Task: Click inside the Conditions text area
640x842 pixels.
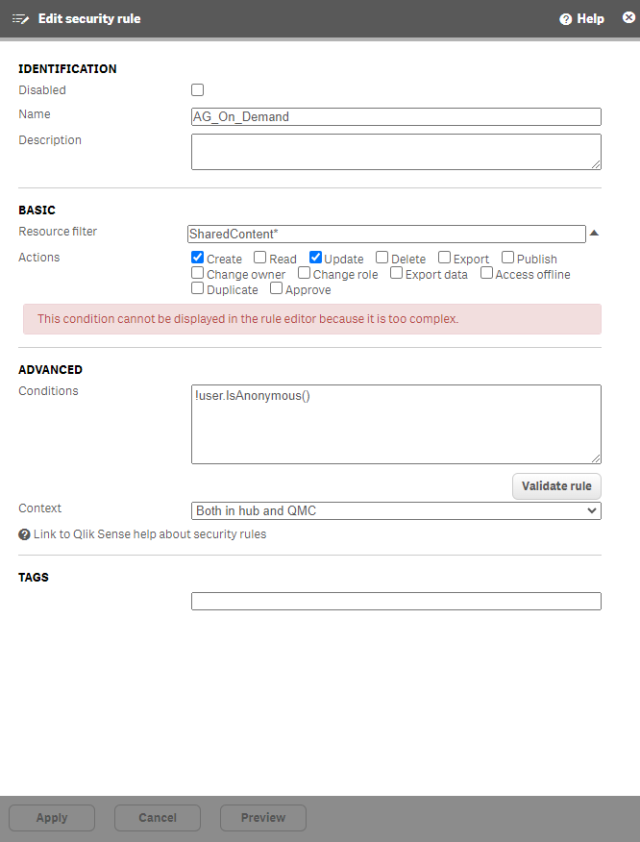Action: pos(396,423)
